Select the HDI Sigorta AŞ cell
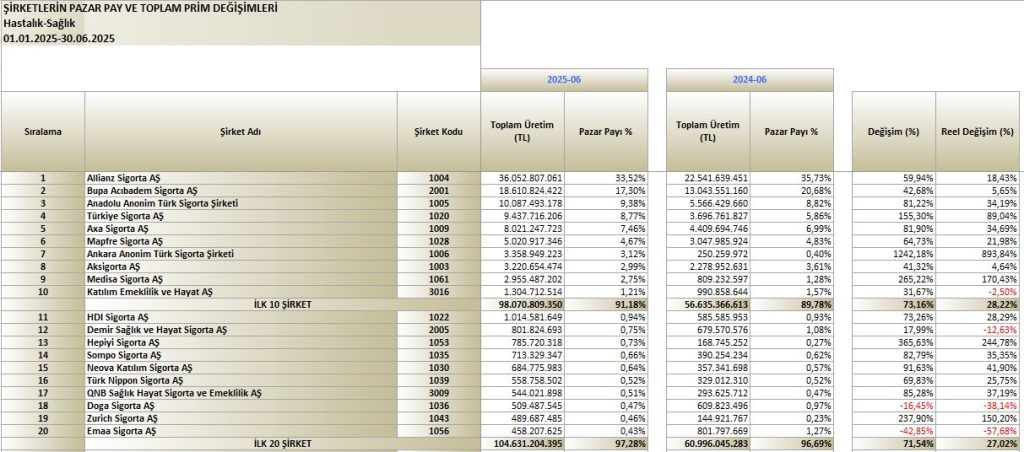Image resolution: width=1024 pixels, height=452 pixels. (241, 317)
